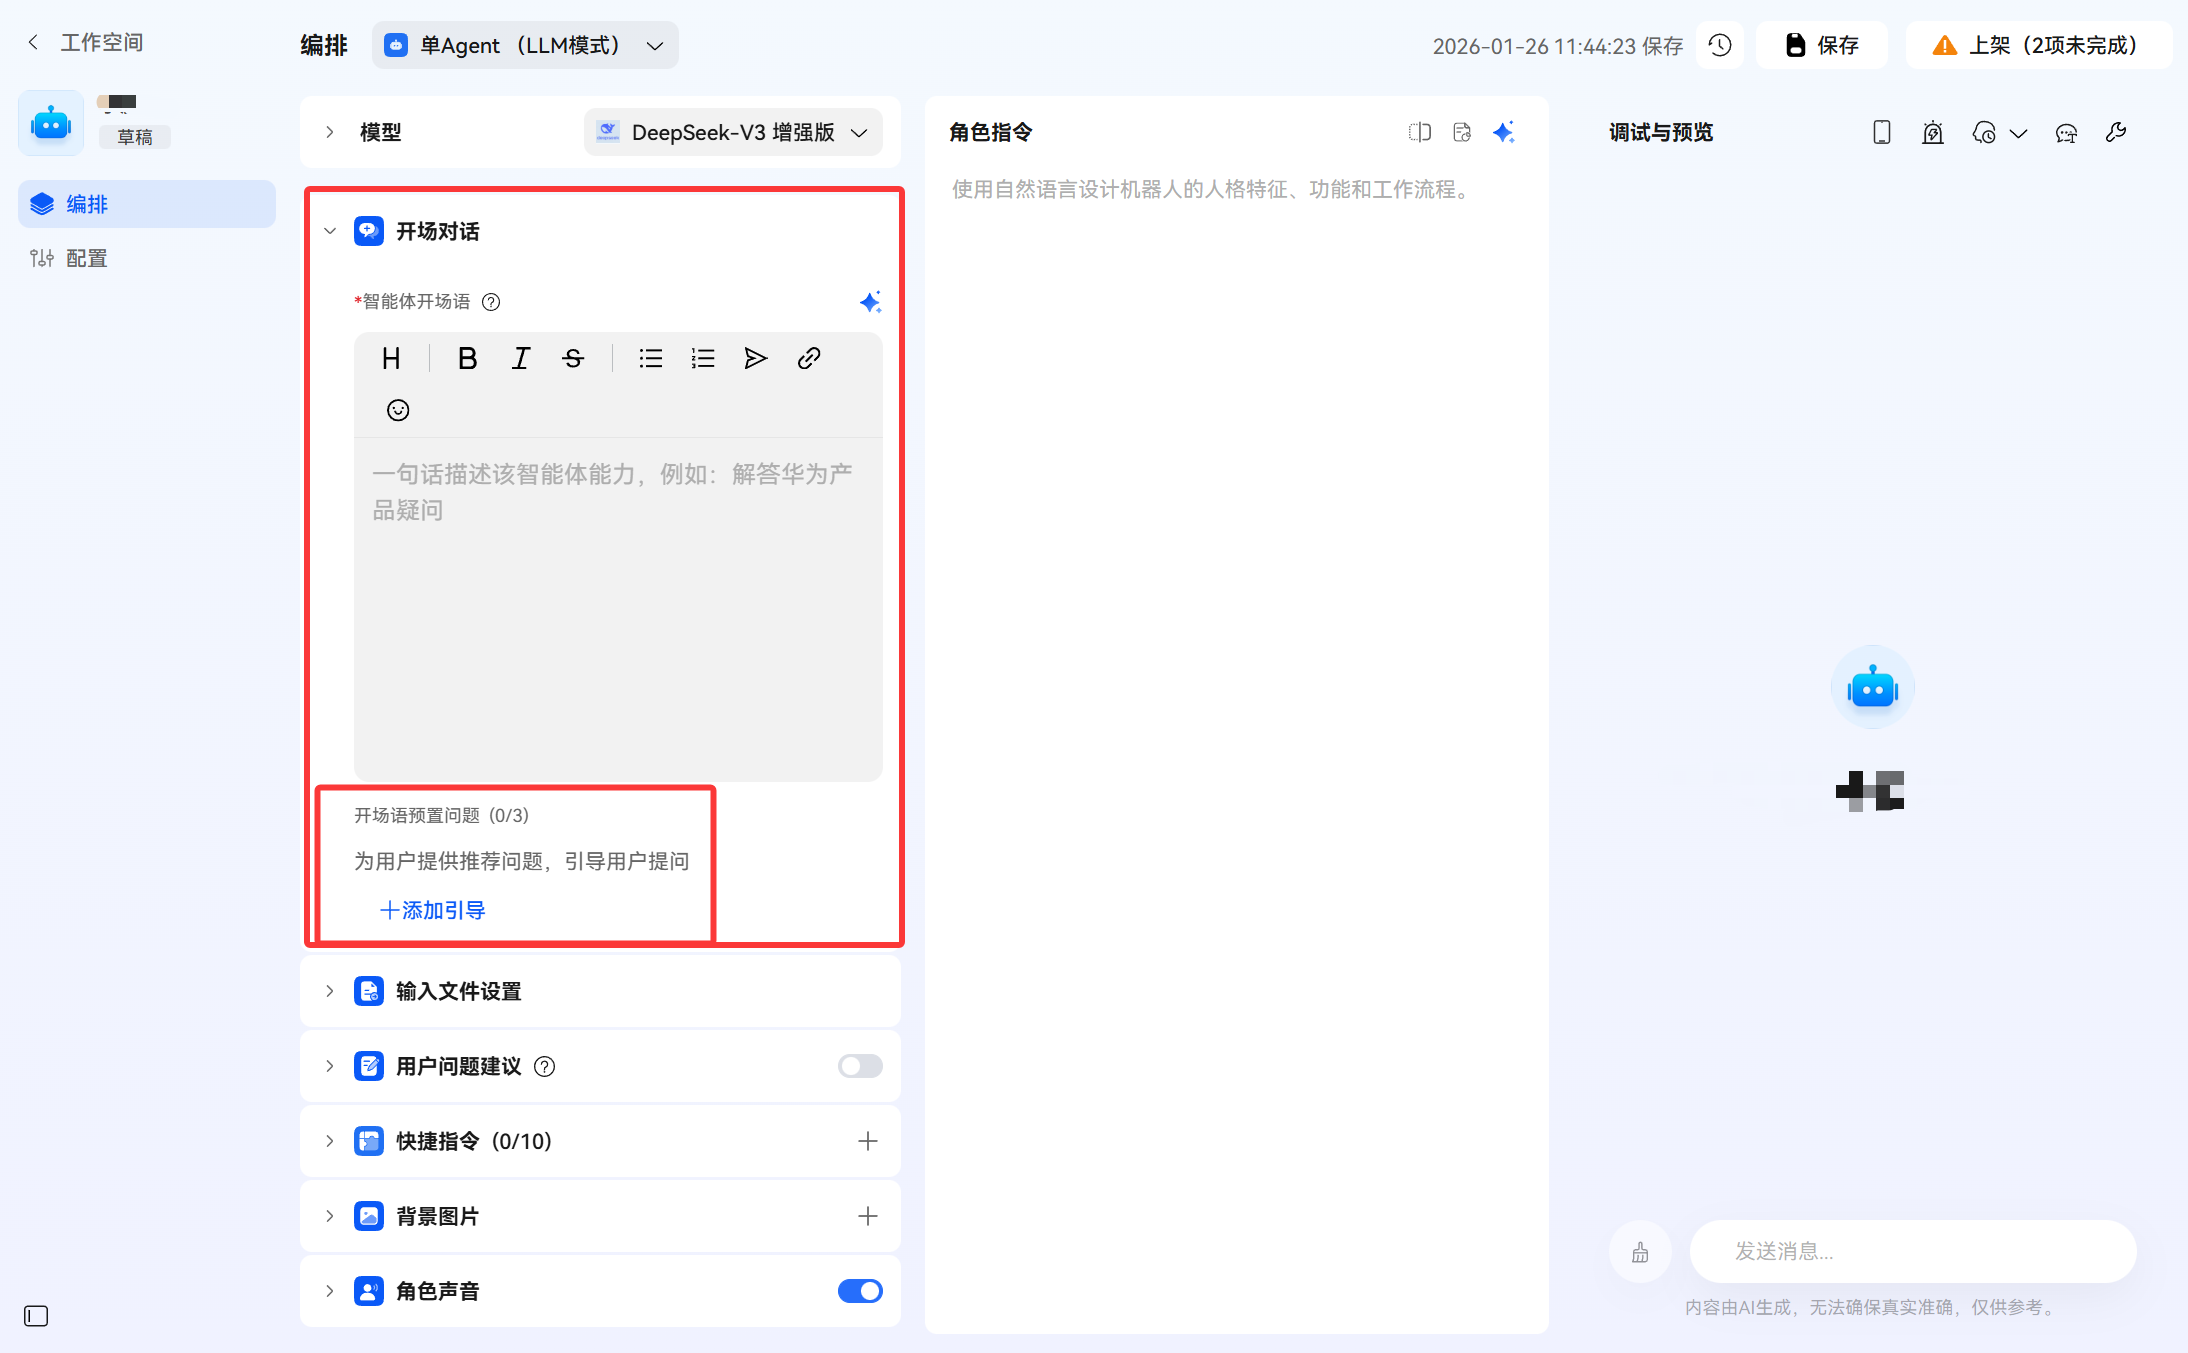Screen dimensions: 2188x1353
Task: Open the 单Agent（LLM模式） mode dropdown
Action: tap(525, 45)
